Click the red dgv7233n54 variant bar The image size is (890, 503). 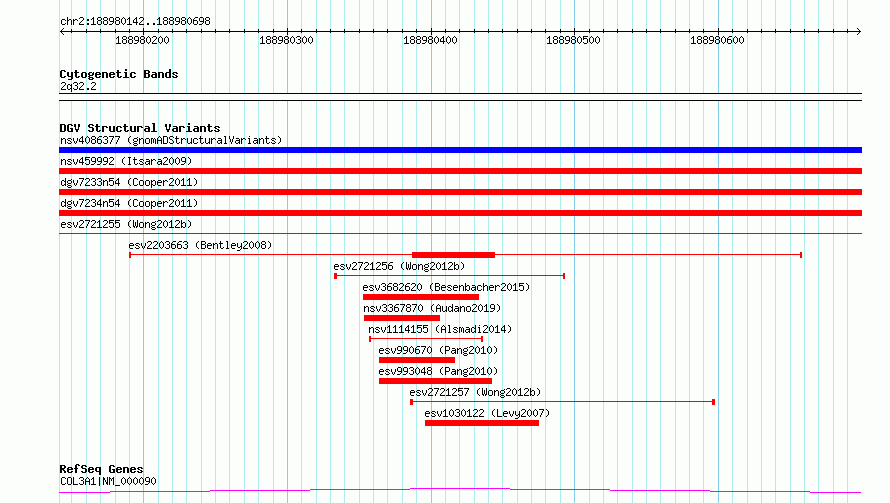point(460,192)
